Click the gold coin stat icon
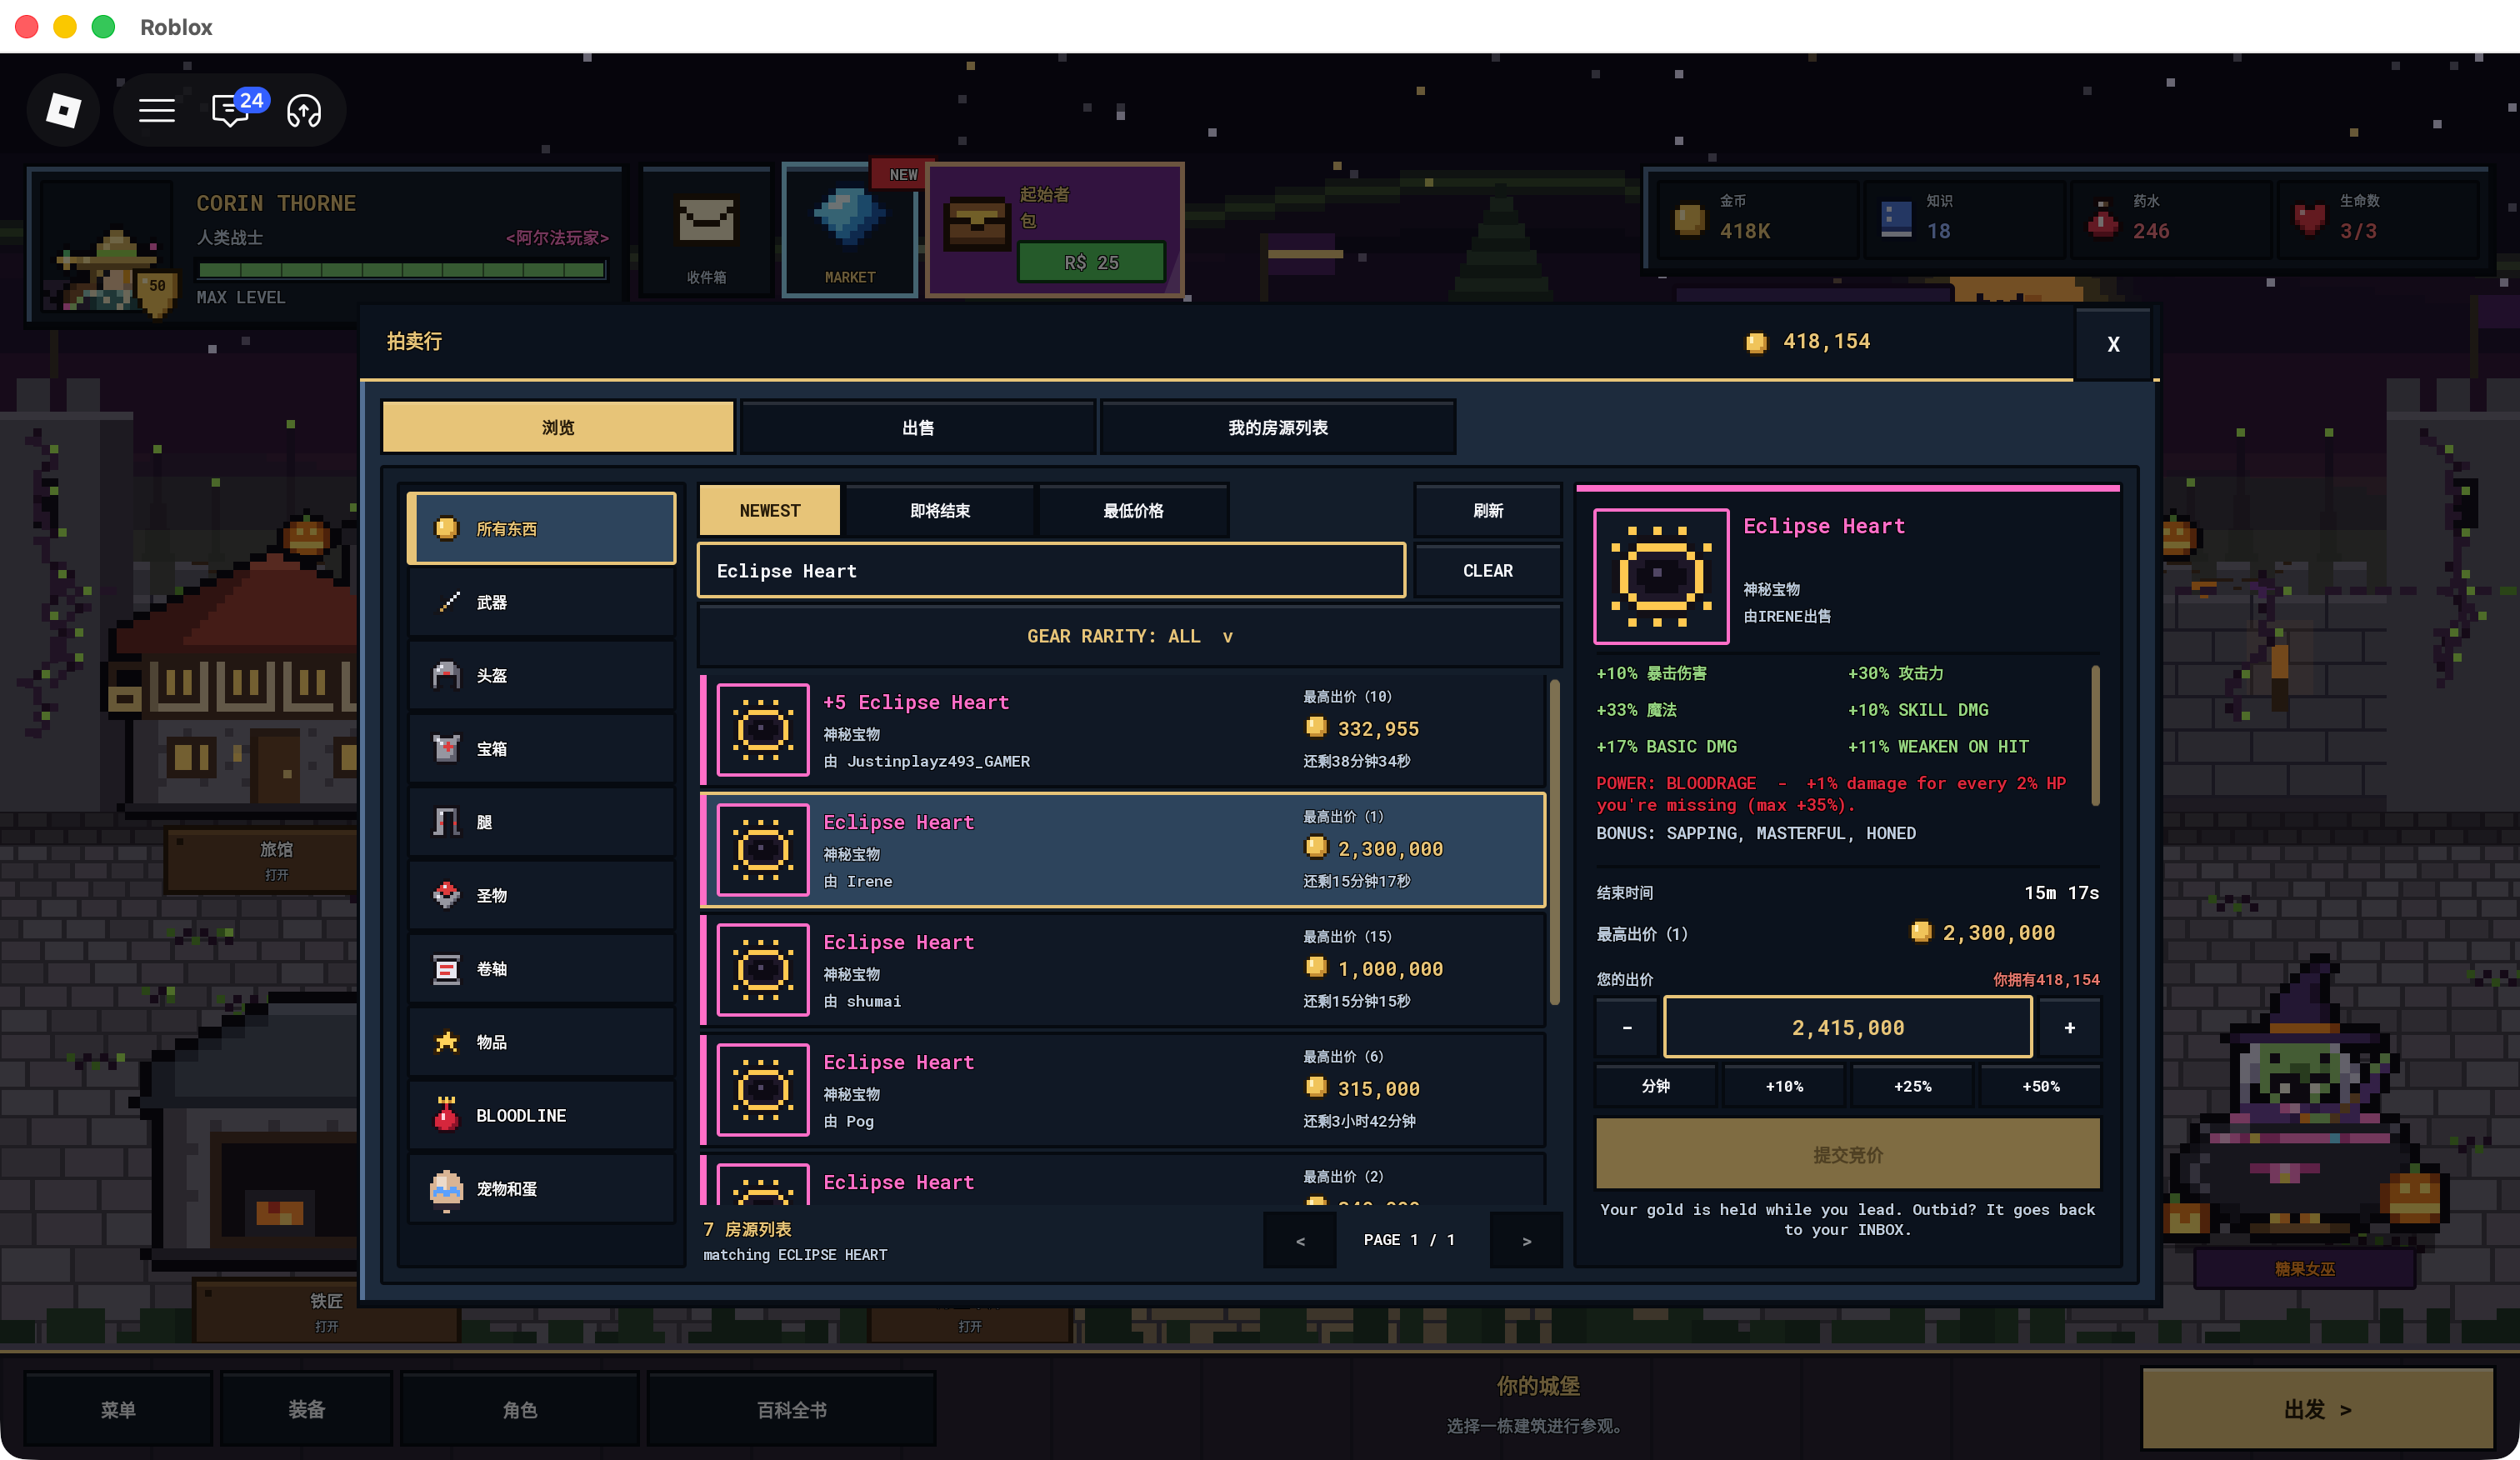The width and height of the screenshot is (2520, 1460). (1689, 219)
